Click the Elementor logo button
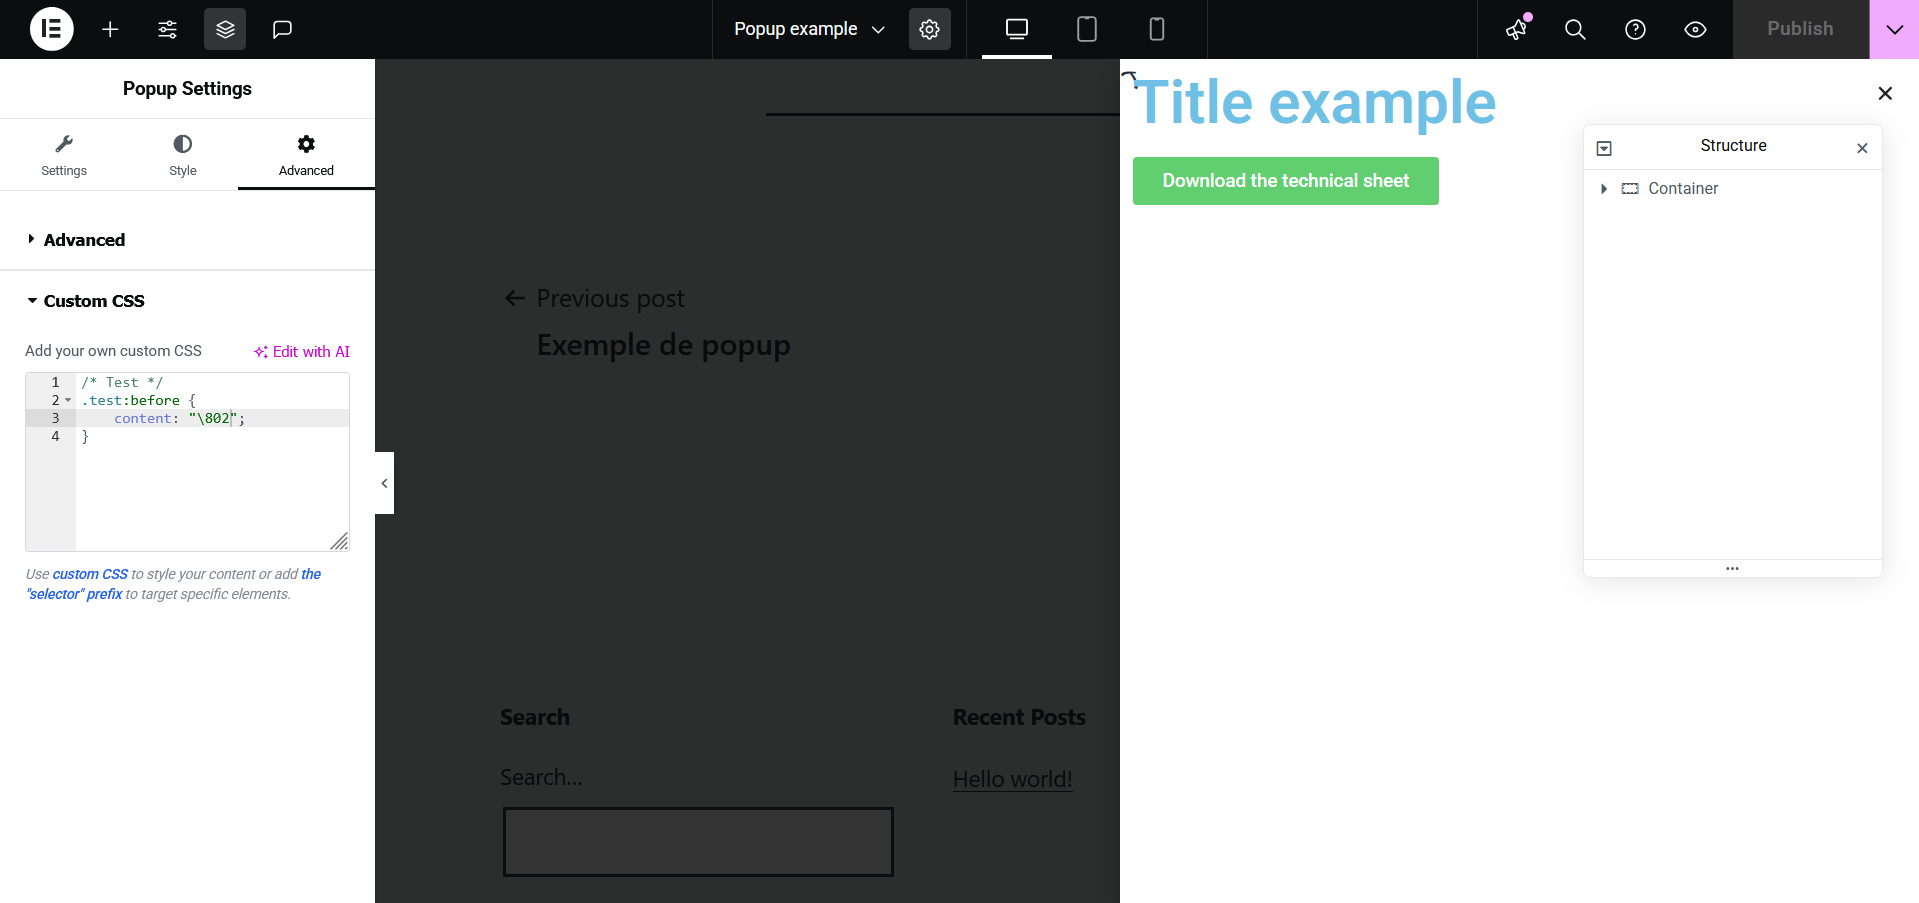 (52, 29)
